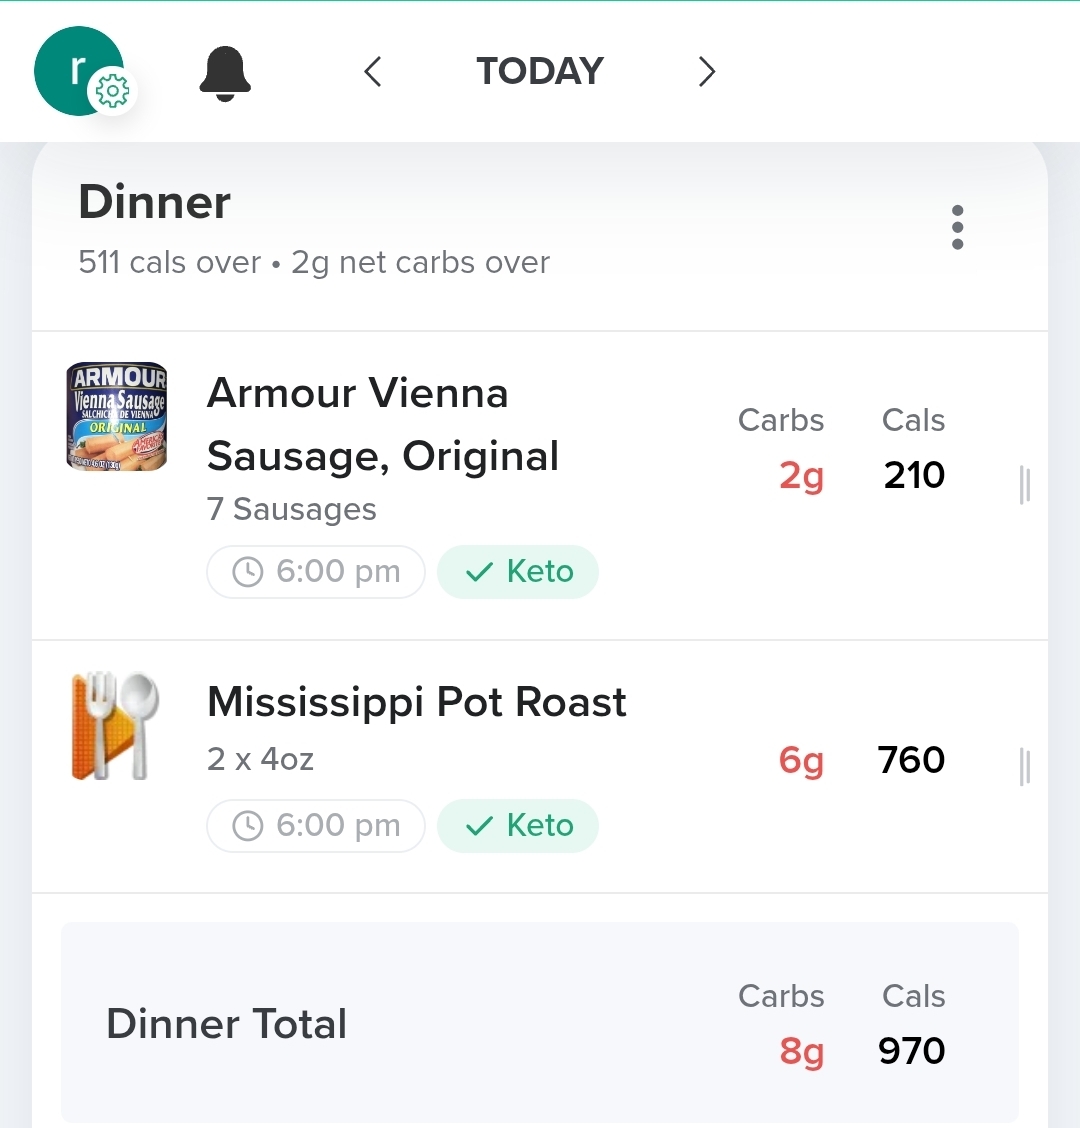This screenshot has height=1128, width=1080.
Task: Grab Vienna Sausage reorder handle
Action: [1024, 485]
